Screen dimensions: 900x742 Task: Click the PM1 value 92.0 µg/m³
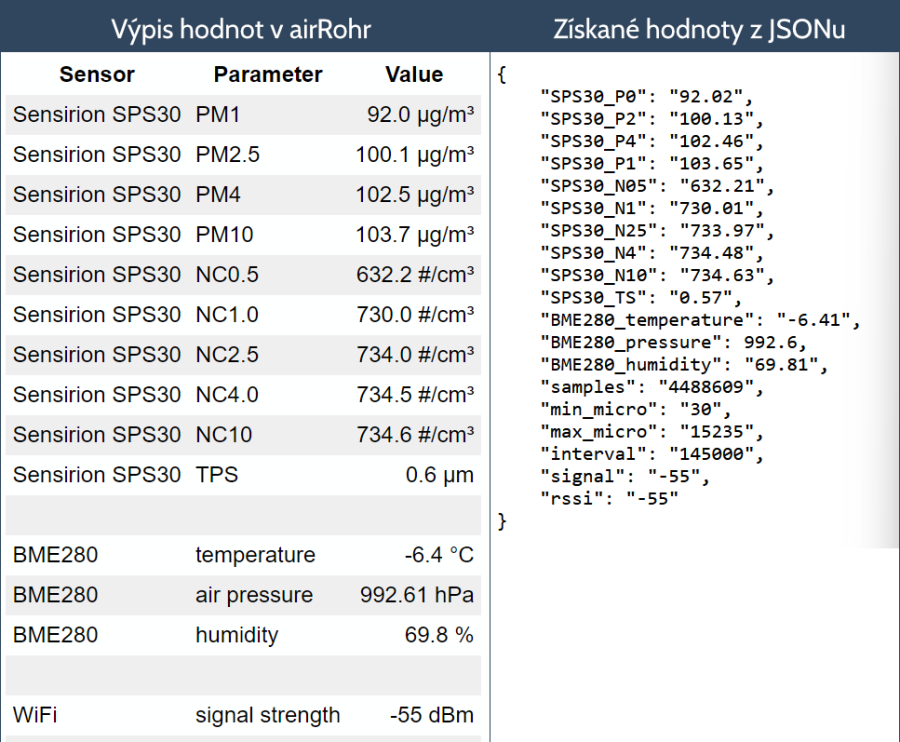click(x=420, y=115)
